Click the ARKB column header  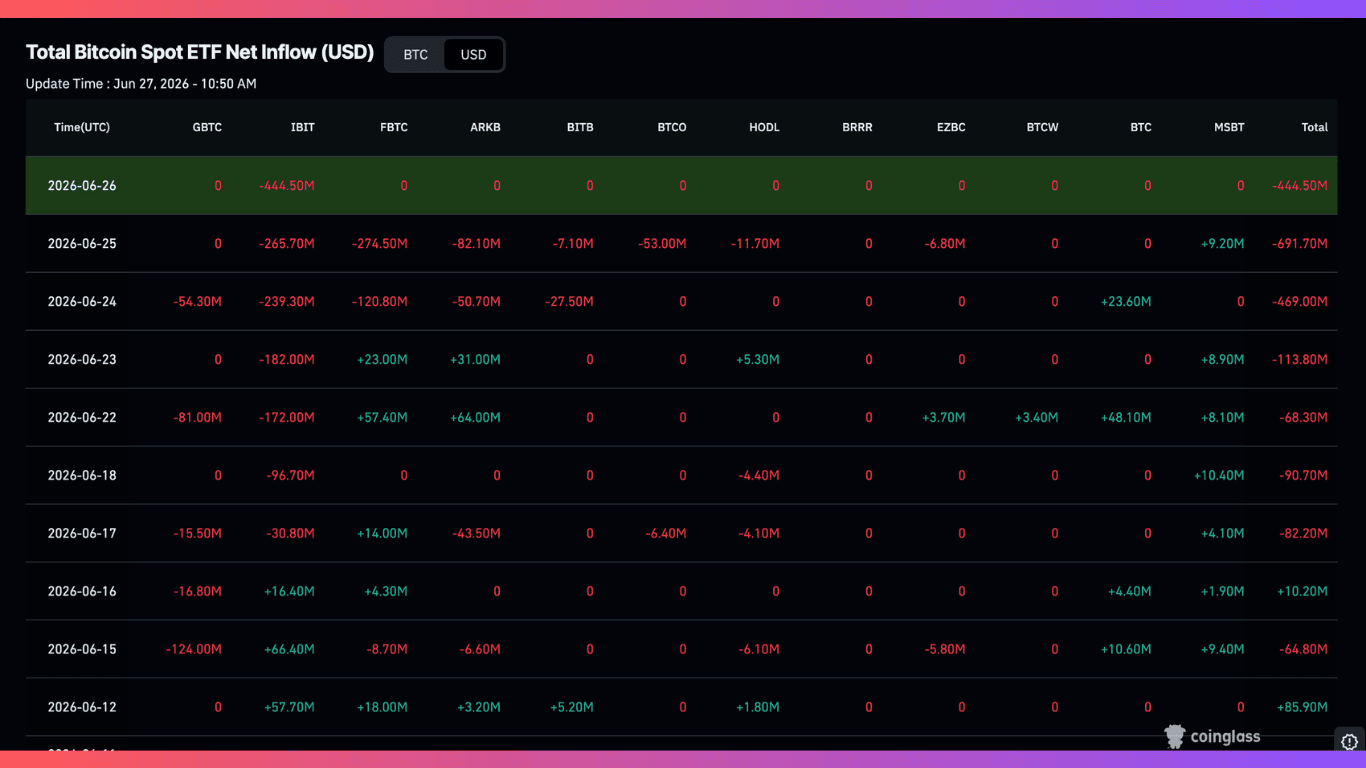(x=485, y=127)
